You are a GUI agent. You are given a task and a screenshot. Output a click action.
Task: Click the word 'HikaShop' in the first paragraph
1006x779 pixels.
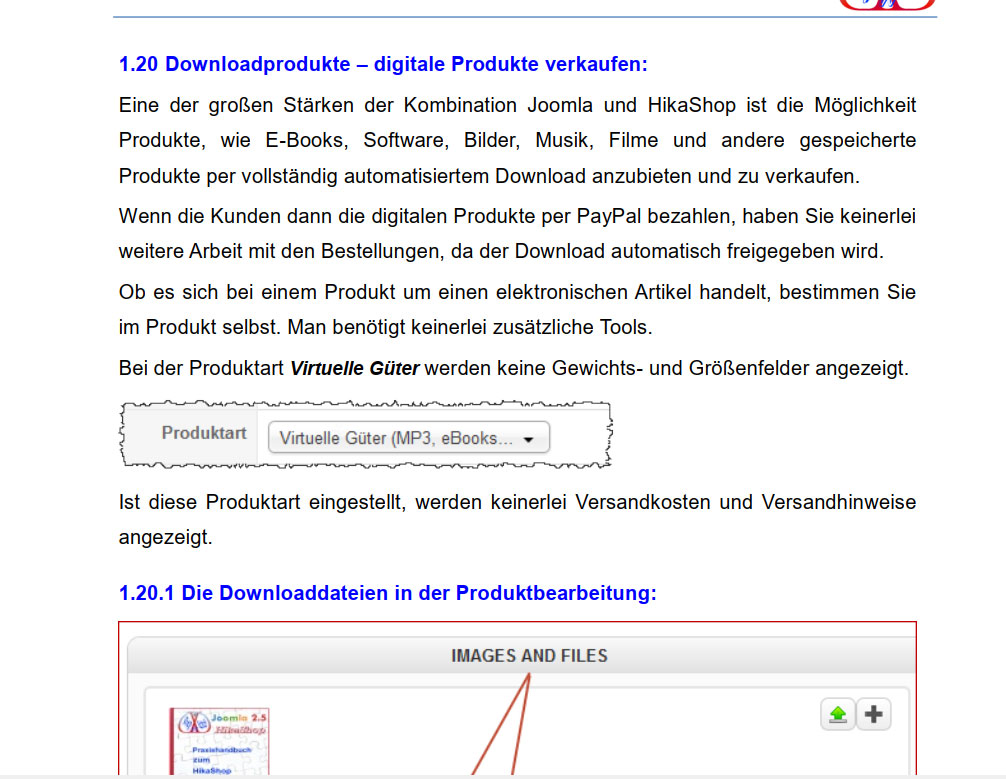692,105
